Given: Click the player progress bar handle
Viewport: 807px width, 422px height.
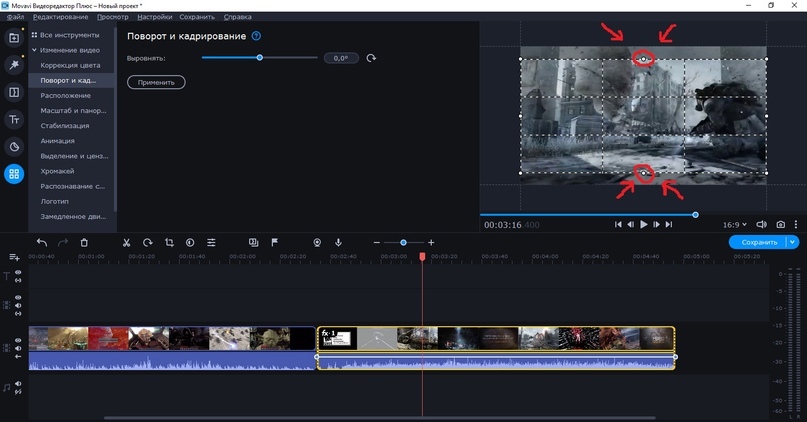Looking at the screenshot, I should (x=695, y=215).
